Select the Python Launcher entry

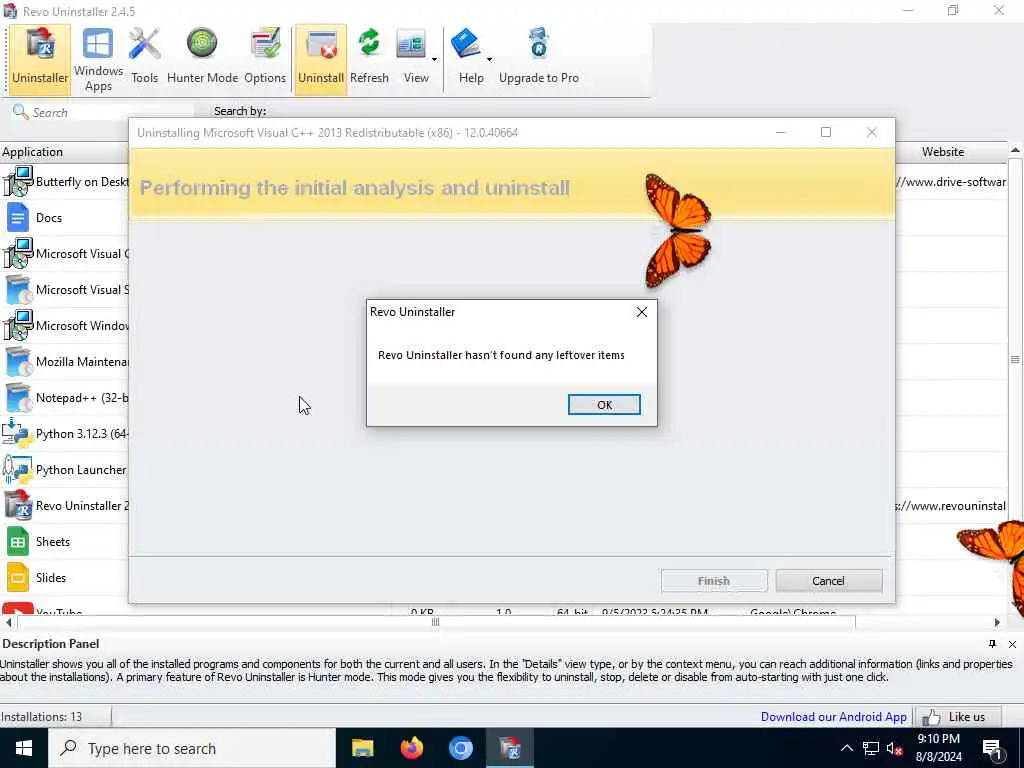pos(65,470)
